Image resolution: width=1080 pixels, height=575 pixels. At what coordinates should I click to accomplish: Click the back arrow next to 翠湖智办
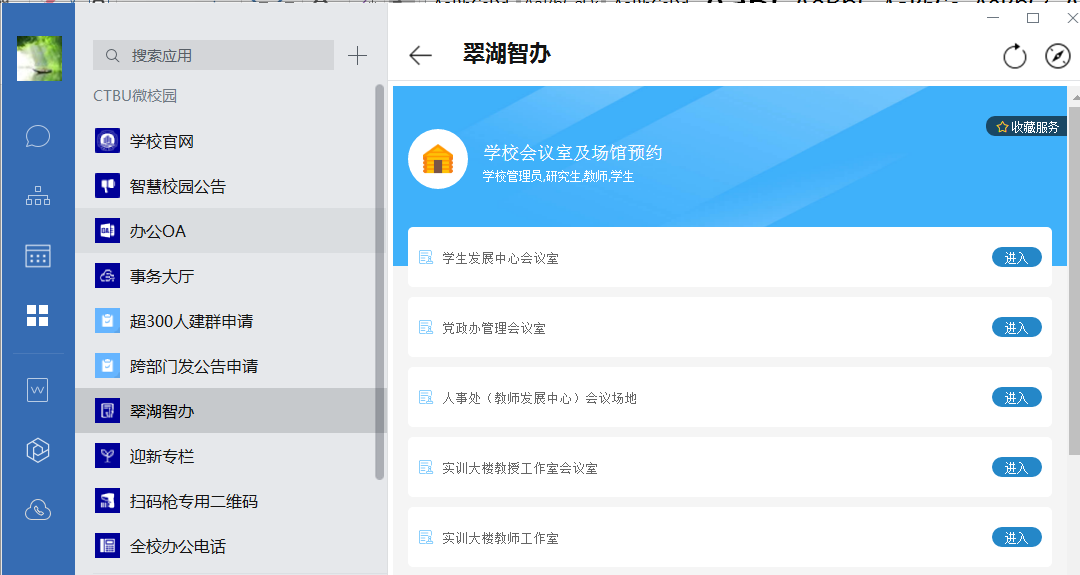coord(421,56)
